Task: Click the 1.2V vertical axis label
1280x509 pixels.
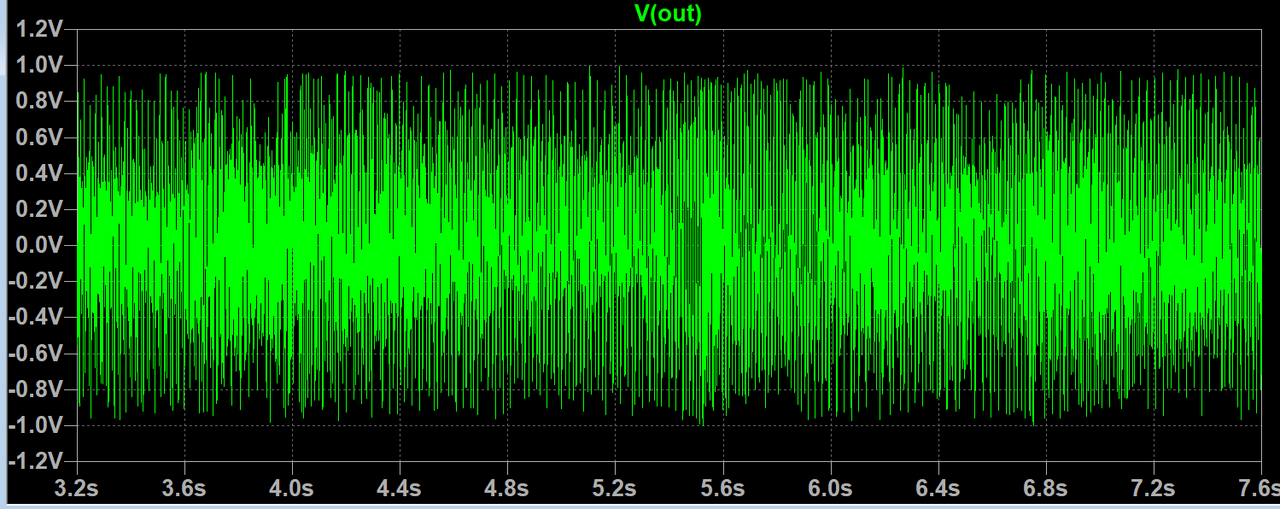Action: (x=40, y=29)
